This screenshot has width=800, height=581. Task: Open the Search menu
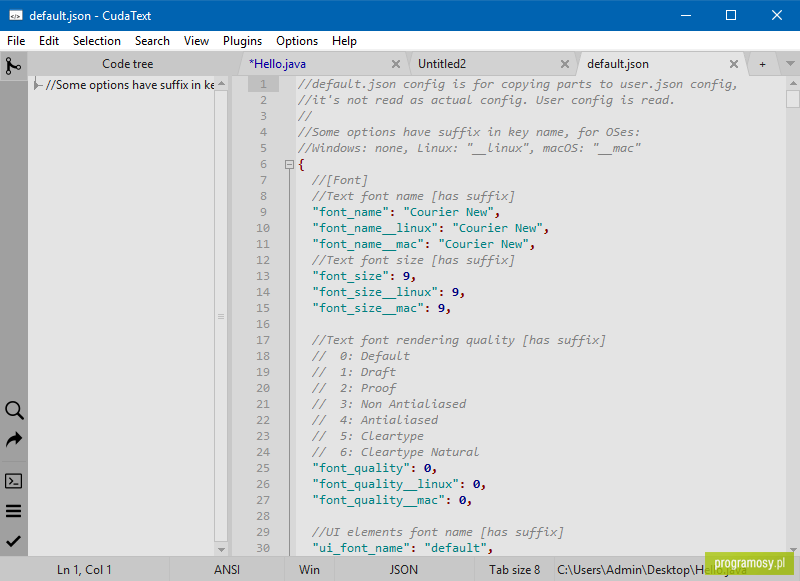pyautogui.click(x=152, y=41)
